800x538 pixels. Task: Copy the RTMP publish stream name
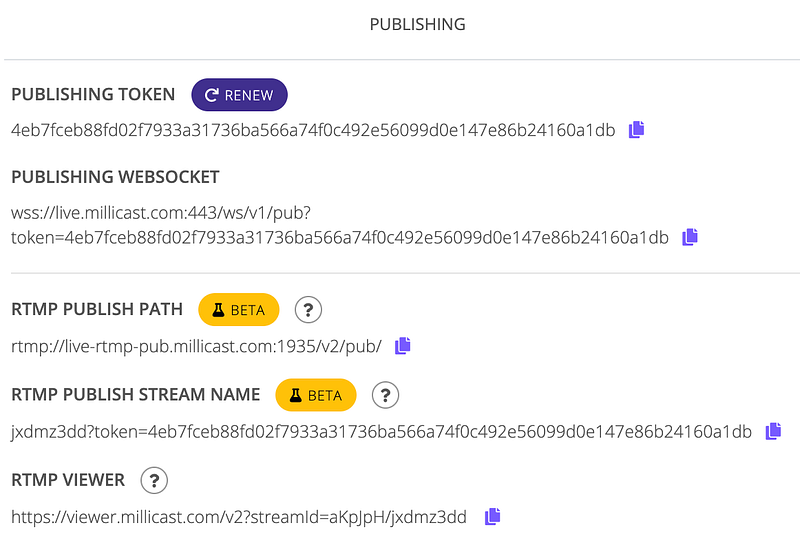(773, 431)
